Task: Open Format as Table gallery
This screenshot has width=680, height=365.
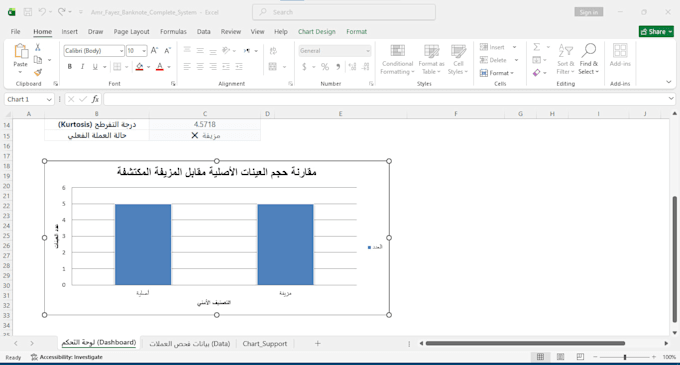Action: pos(431,59)
